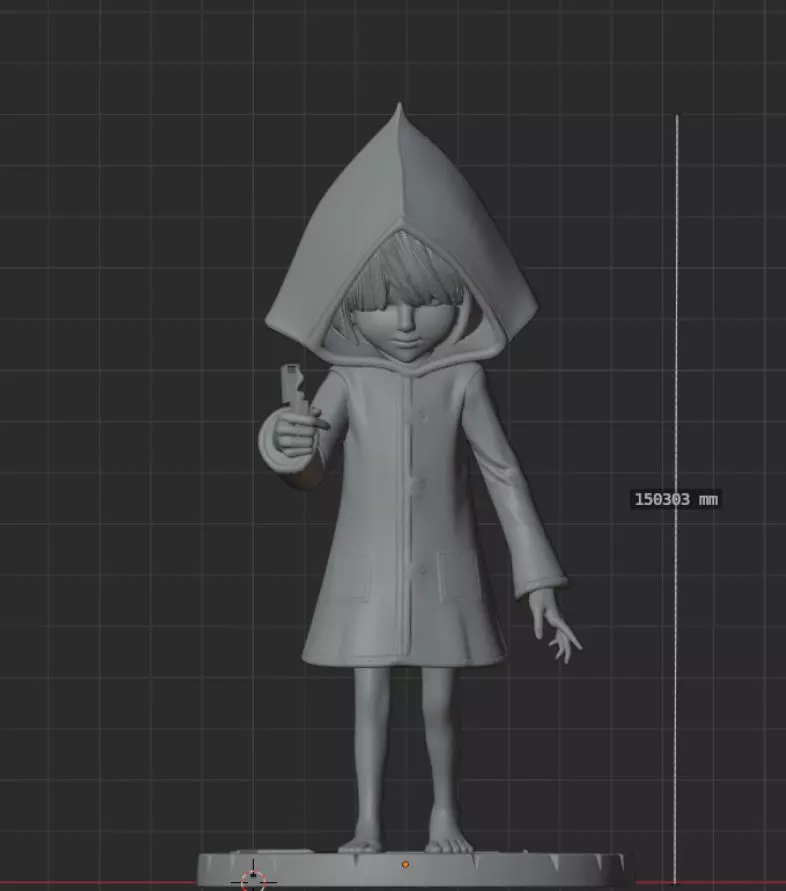Click the red-white 3D cursor crosshair
Screen dimensions: 786x891
coord(253,880)
